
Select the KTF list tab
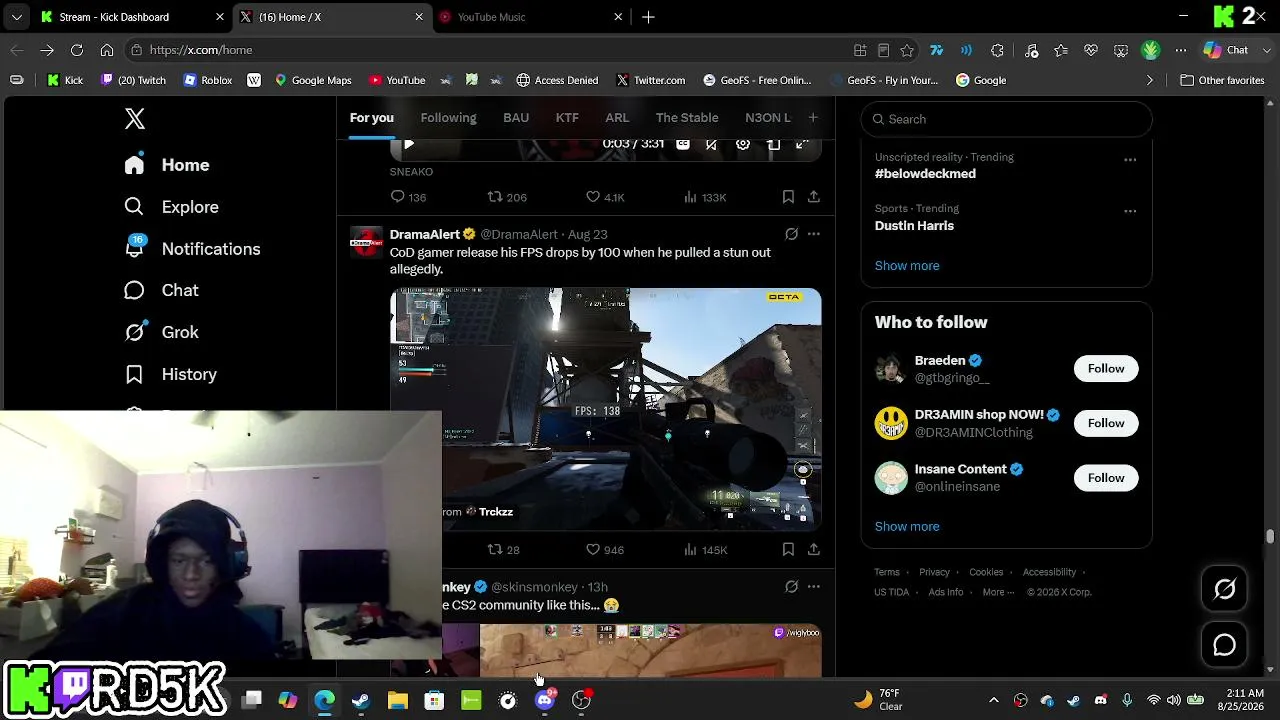[x=567, y=118]
